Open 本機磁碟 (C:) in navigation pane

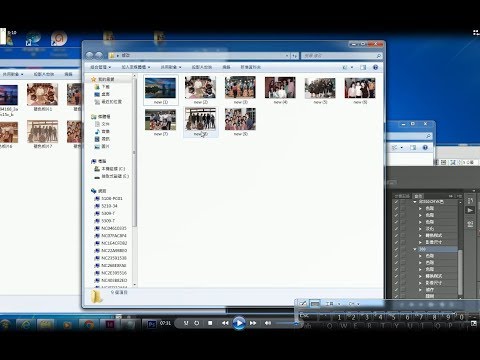[x=110, y=169]
